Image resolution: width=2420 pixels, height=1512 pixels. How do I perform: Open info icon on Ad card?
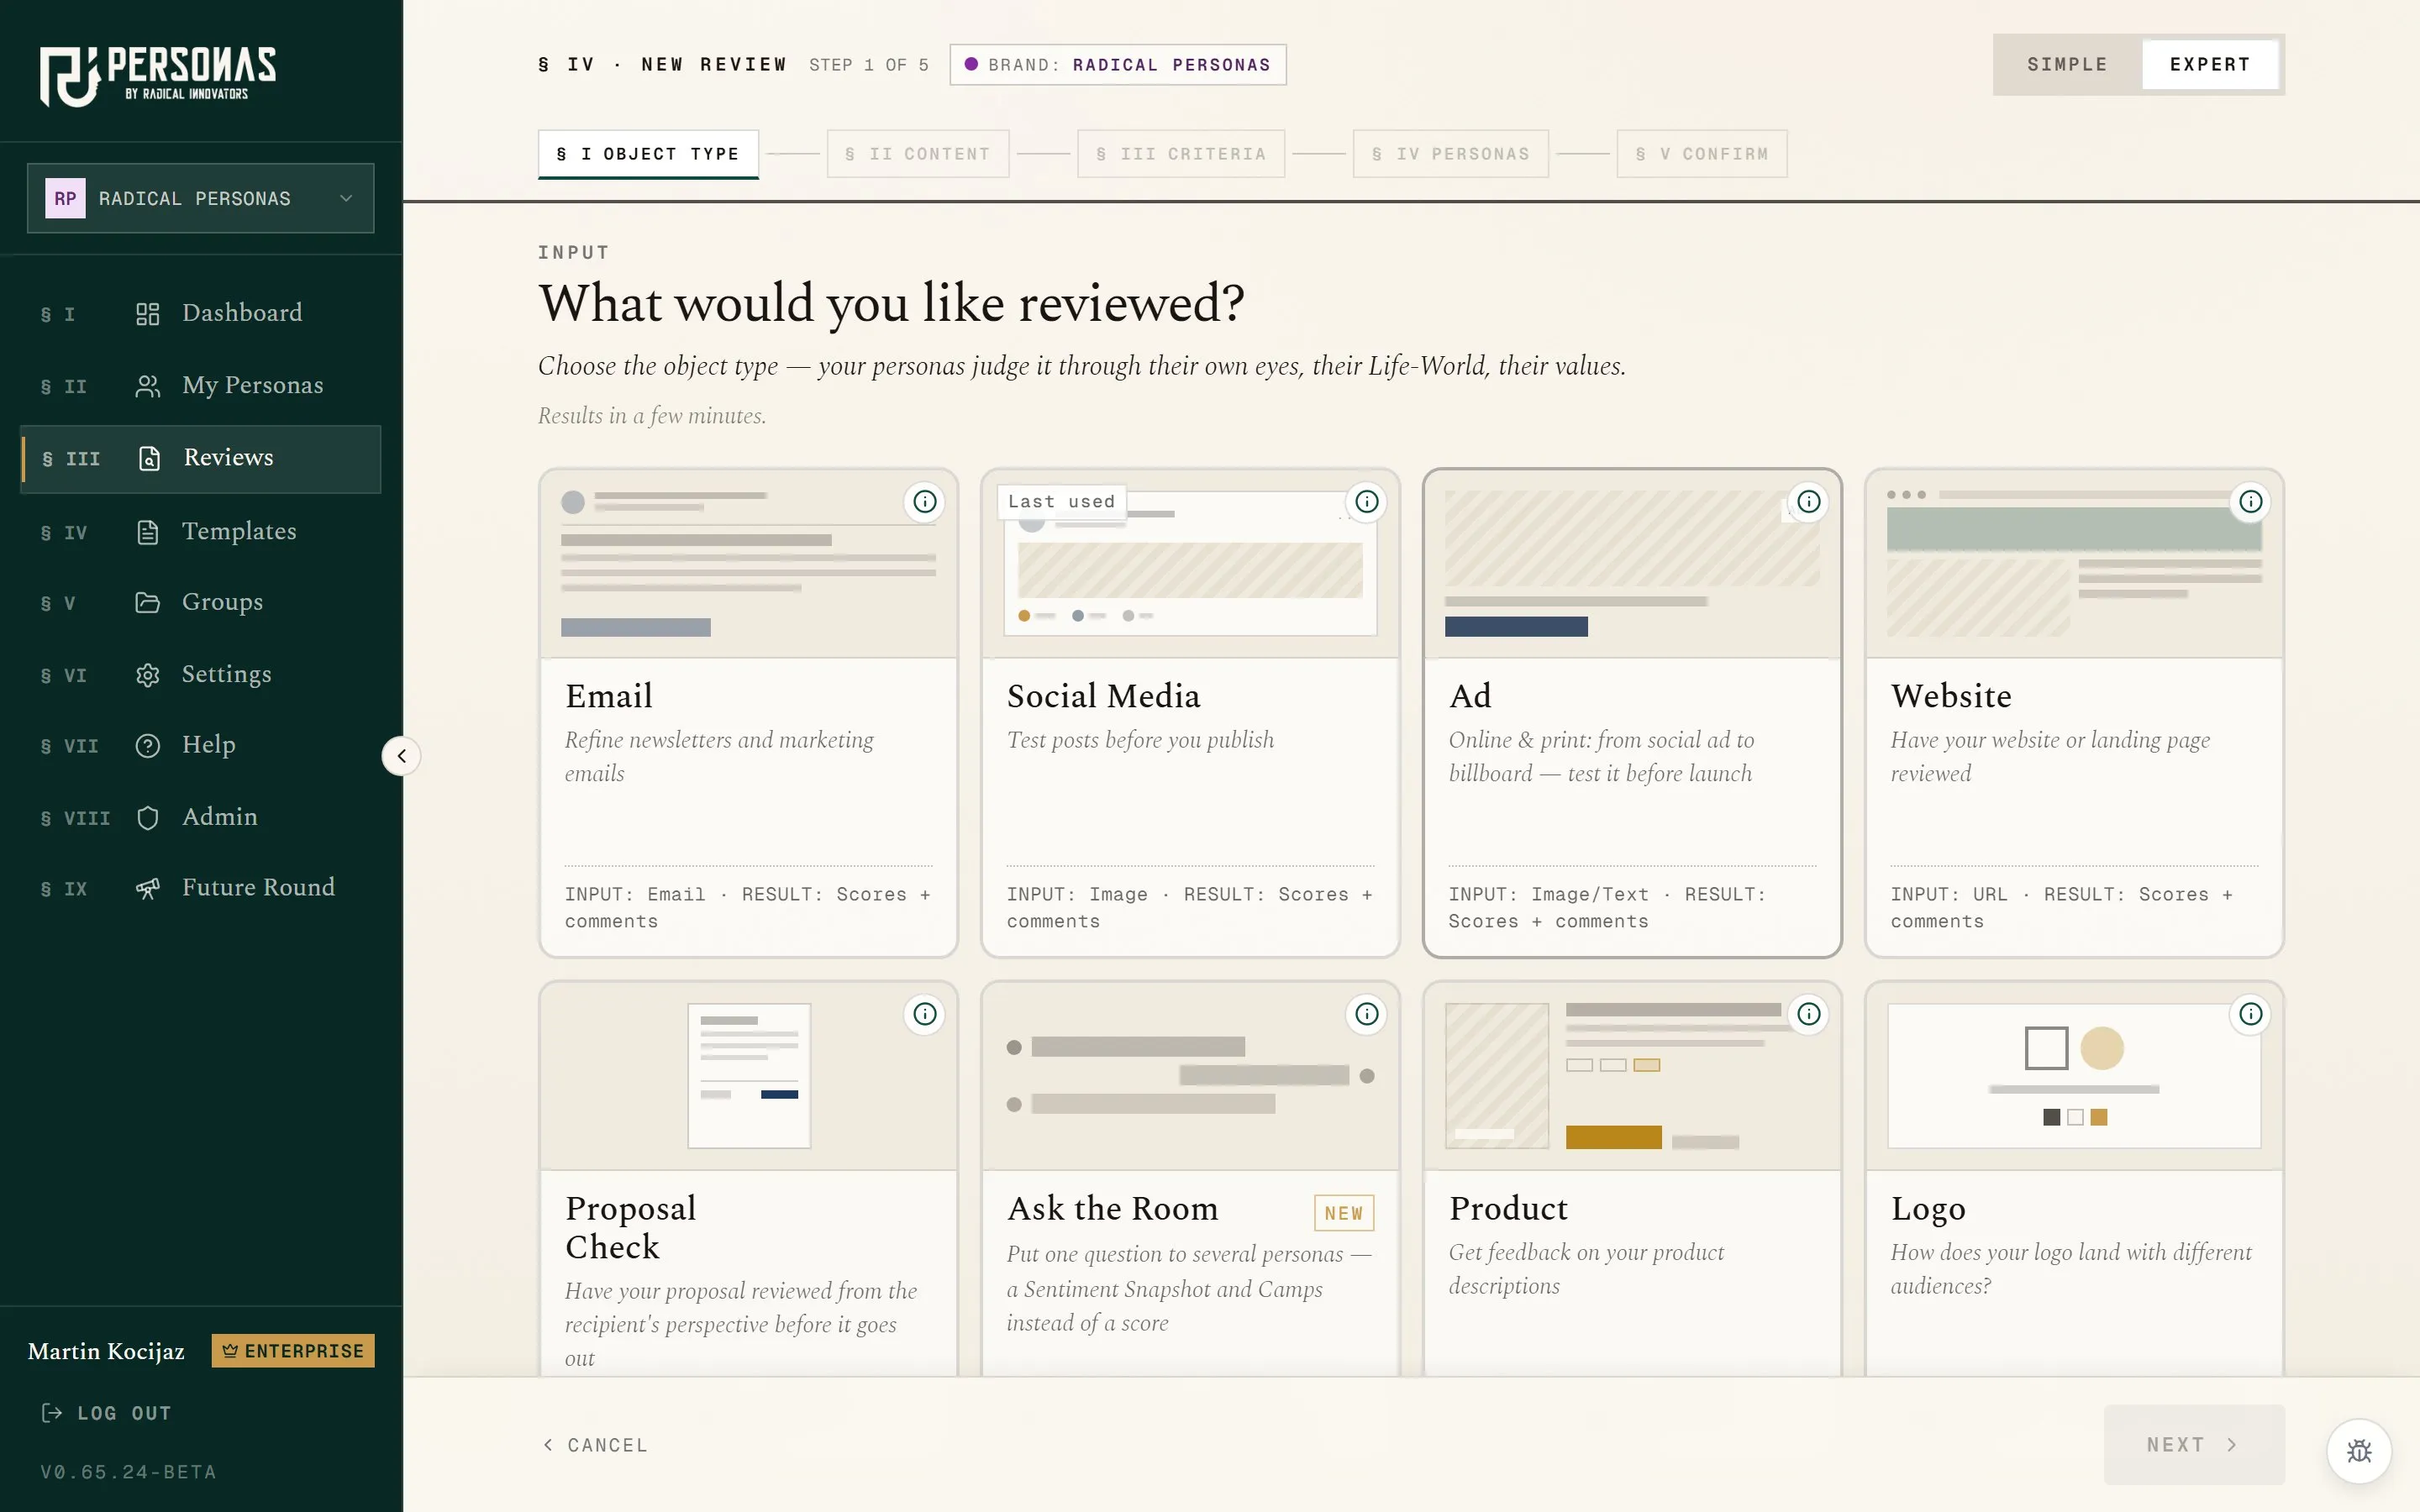click(1808, 501)
